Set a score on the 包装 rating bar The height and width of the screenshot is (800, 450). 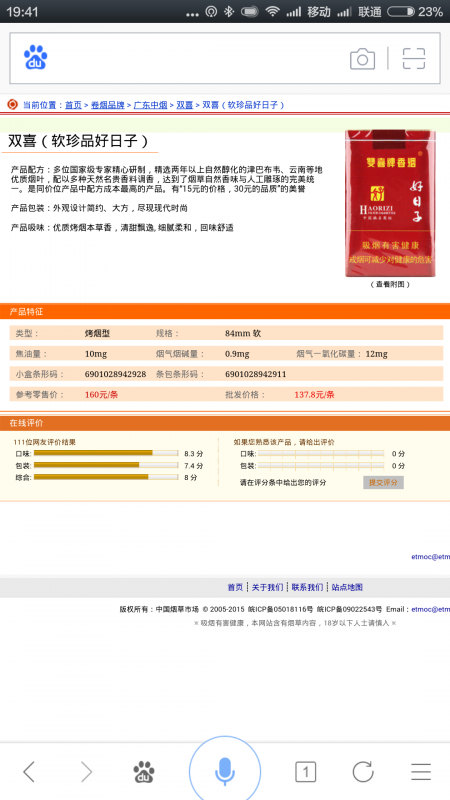(x=321, y=466)
